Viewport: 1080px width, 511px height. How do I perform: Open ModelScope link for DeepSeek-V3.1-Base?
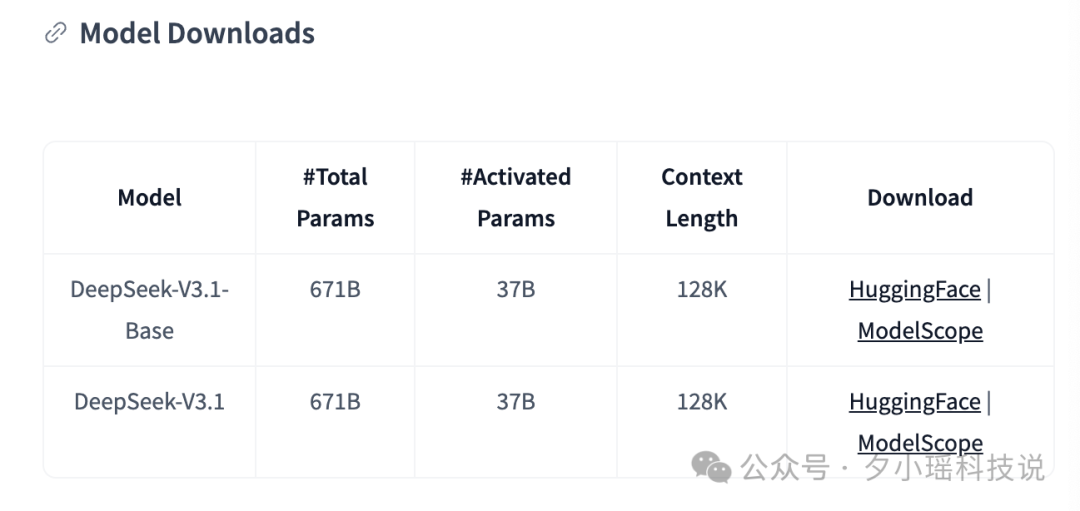coord(920,331)
